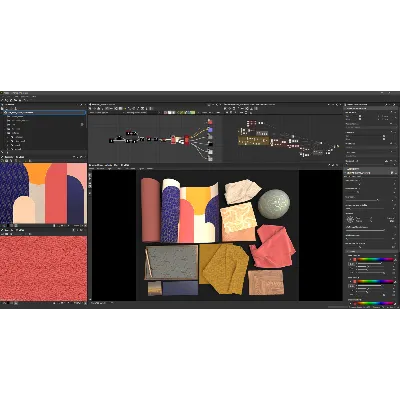Click the pink folded cloth in 3D viewport
The height and width of the screenshot is (400, 400).
tap(272, 246)
